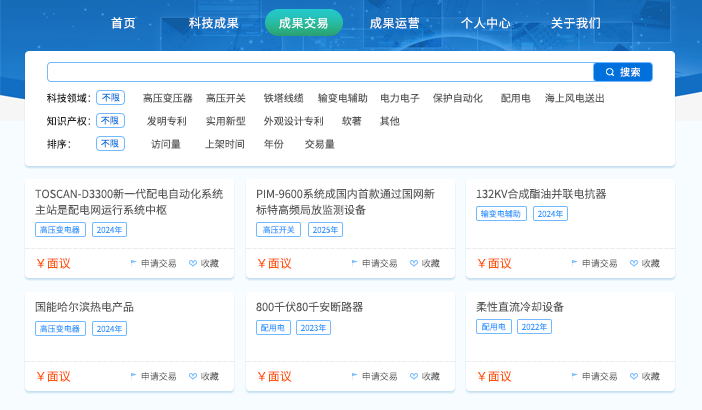Filter 科技领域 by 铁塔线缆
The height and width of the screenshot is (410, 702).
[x=283, y=98]
